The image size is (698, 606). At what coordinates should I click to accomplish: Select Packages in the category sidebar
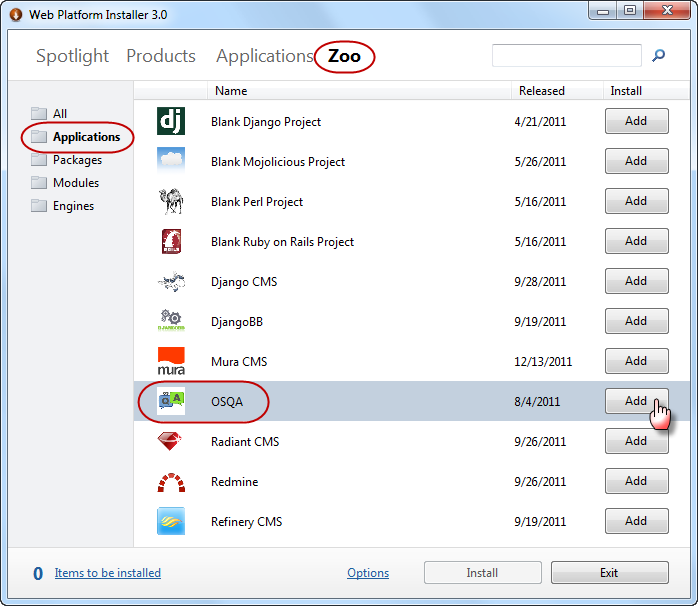point(77,160)
